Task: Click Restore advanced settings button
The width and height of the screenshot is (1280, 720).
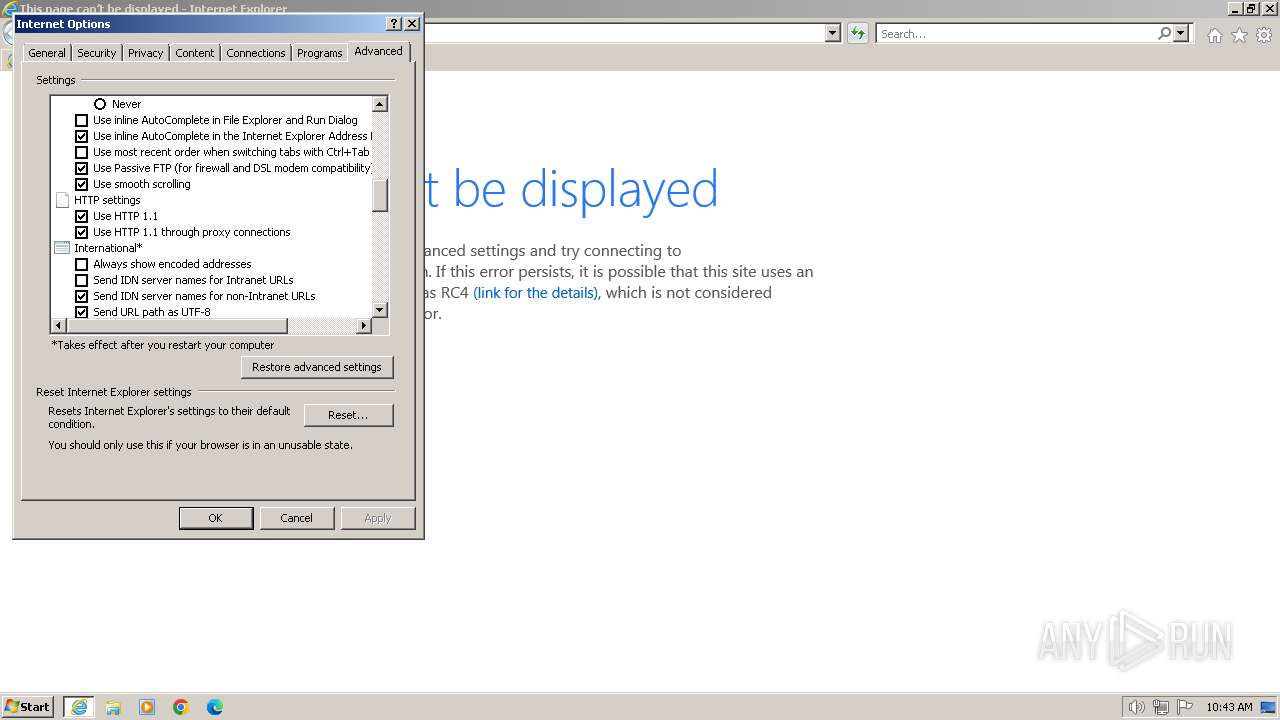Action: (x=317, y=367)
